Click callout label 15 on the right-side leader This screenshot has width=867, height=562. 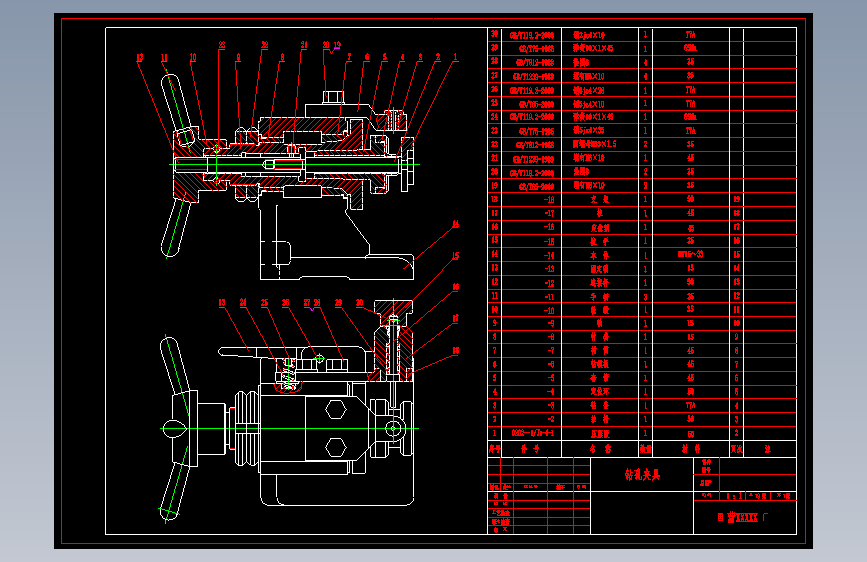456,256
